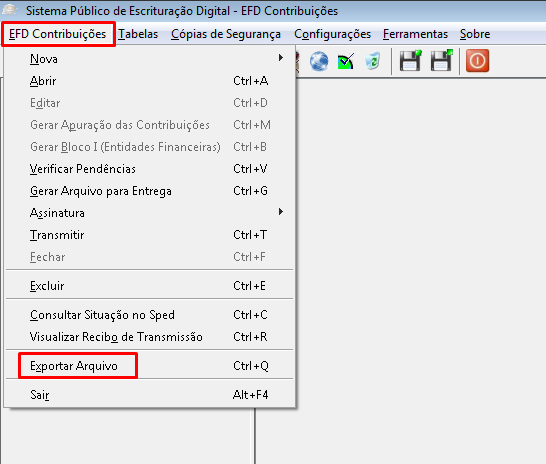Click the app icon in title bar

9,9
